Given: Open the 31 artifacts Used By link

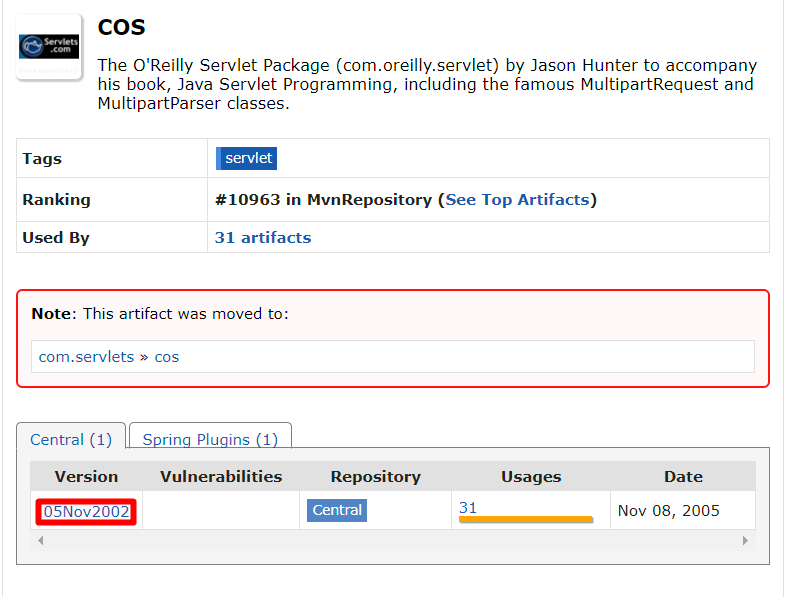Looking at the screenshot, I should pyautogui.click(x=263, y=237).
